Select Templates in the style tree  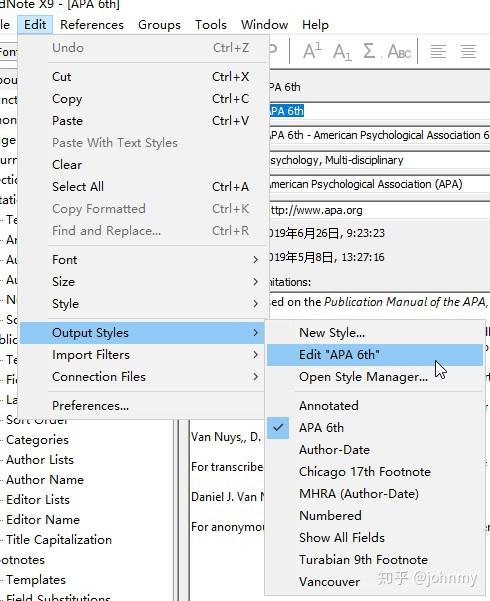coord(36,580)
